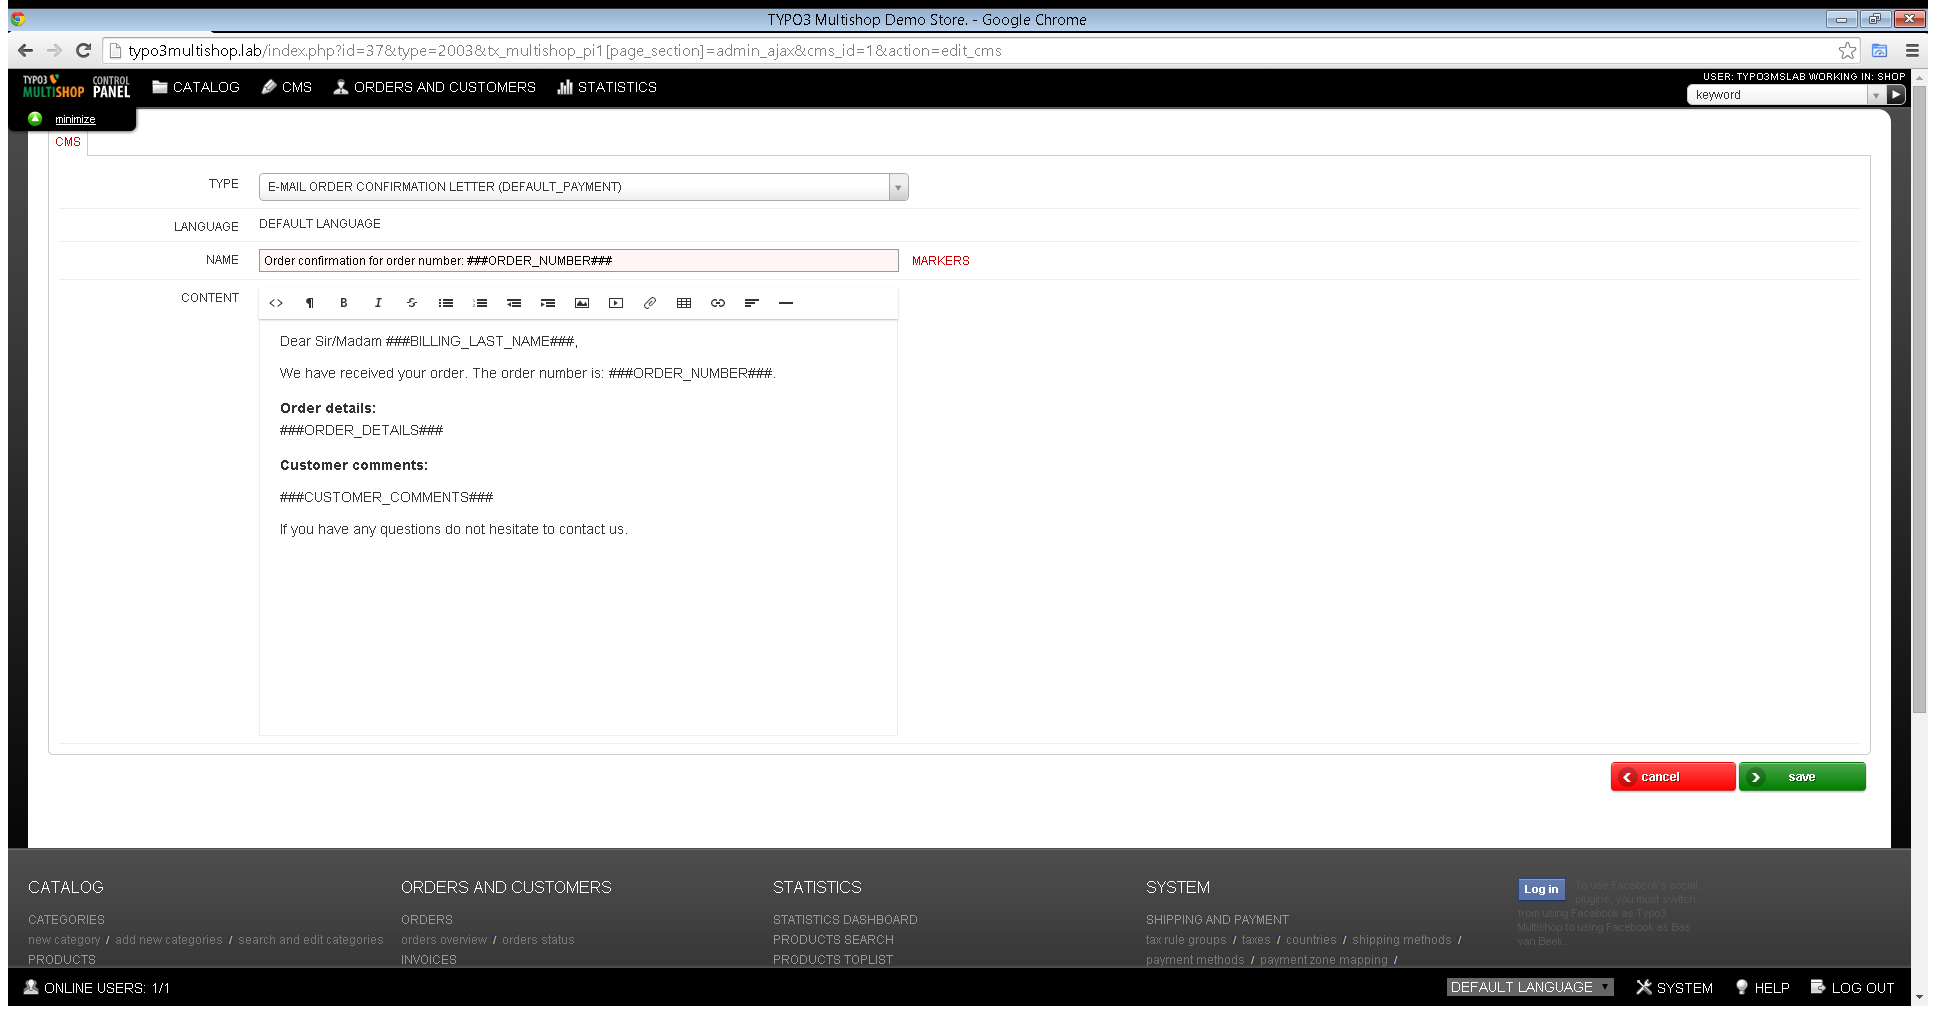
Task: Insert a numbered list
Action: point(480,302)
